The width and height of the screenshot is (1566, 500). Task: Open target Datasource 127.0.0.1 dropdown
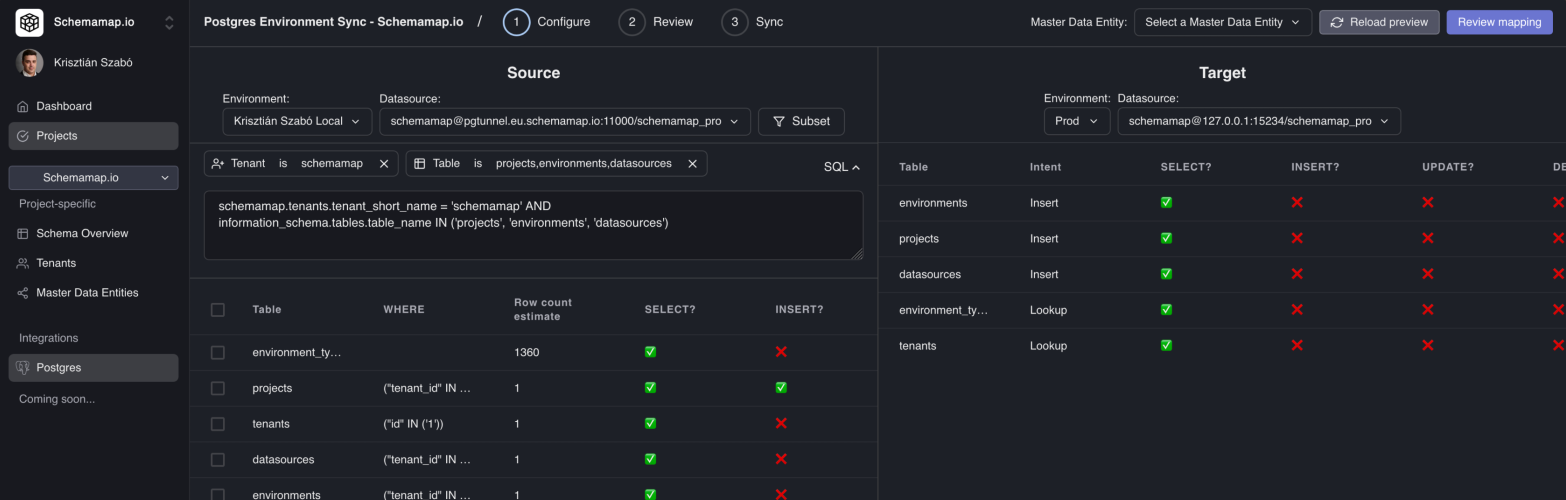click(1259, 121)
